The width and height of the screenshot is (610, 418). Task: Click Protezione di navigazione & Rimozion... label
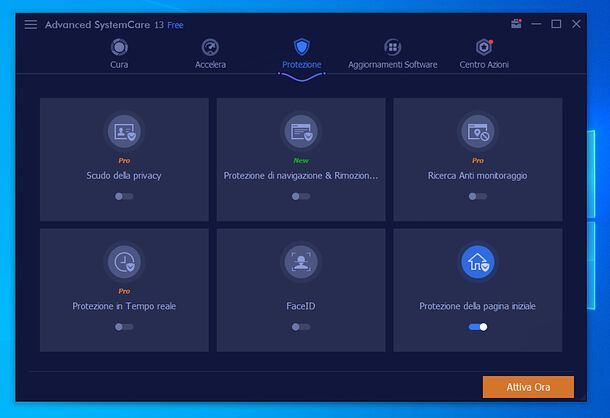[301, 176]
